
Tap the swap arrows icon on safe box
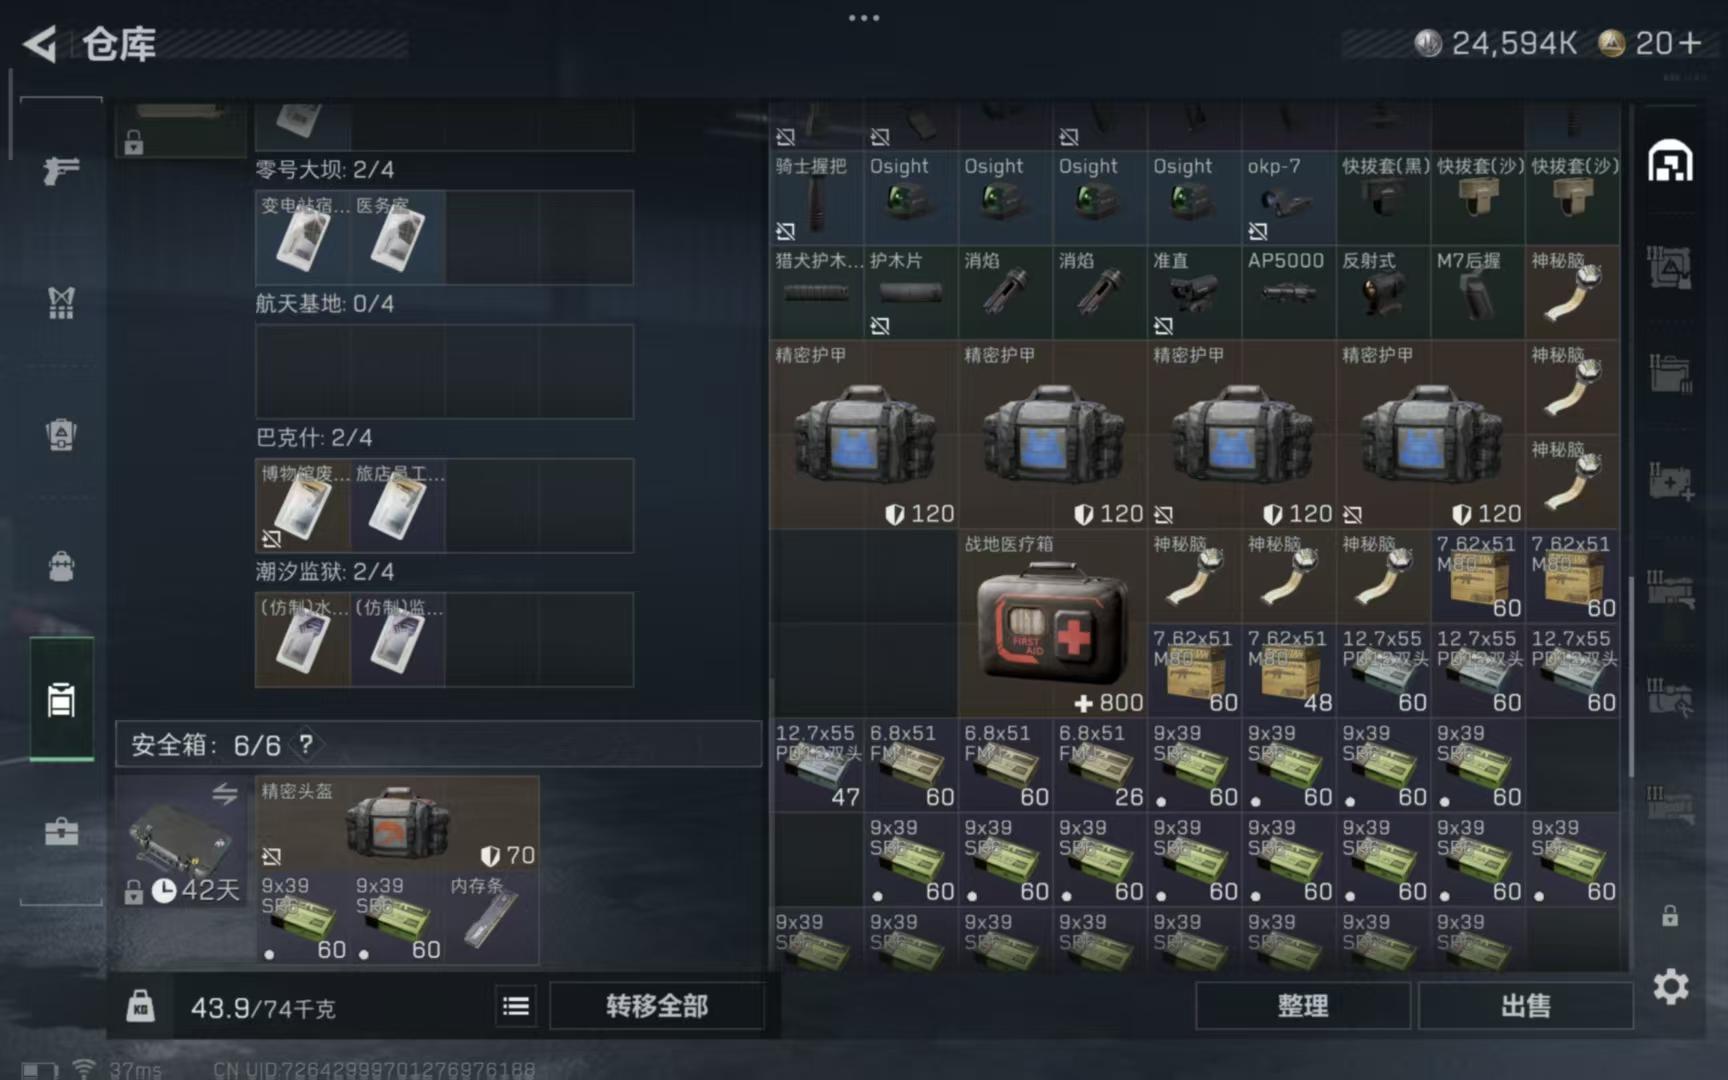[224, 794]
